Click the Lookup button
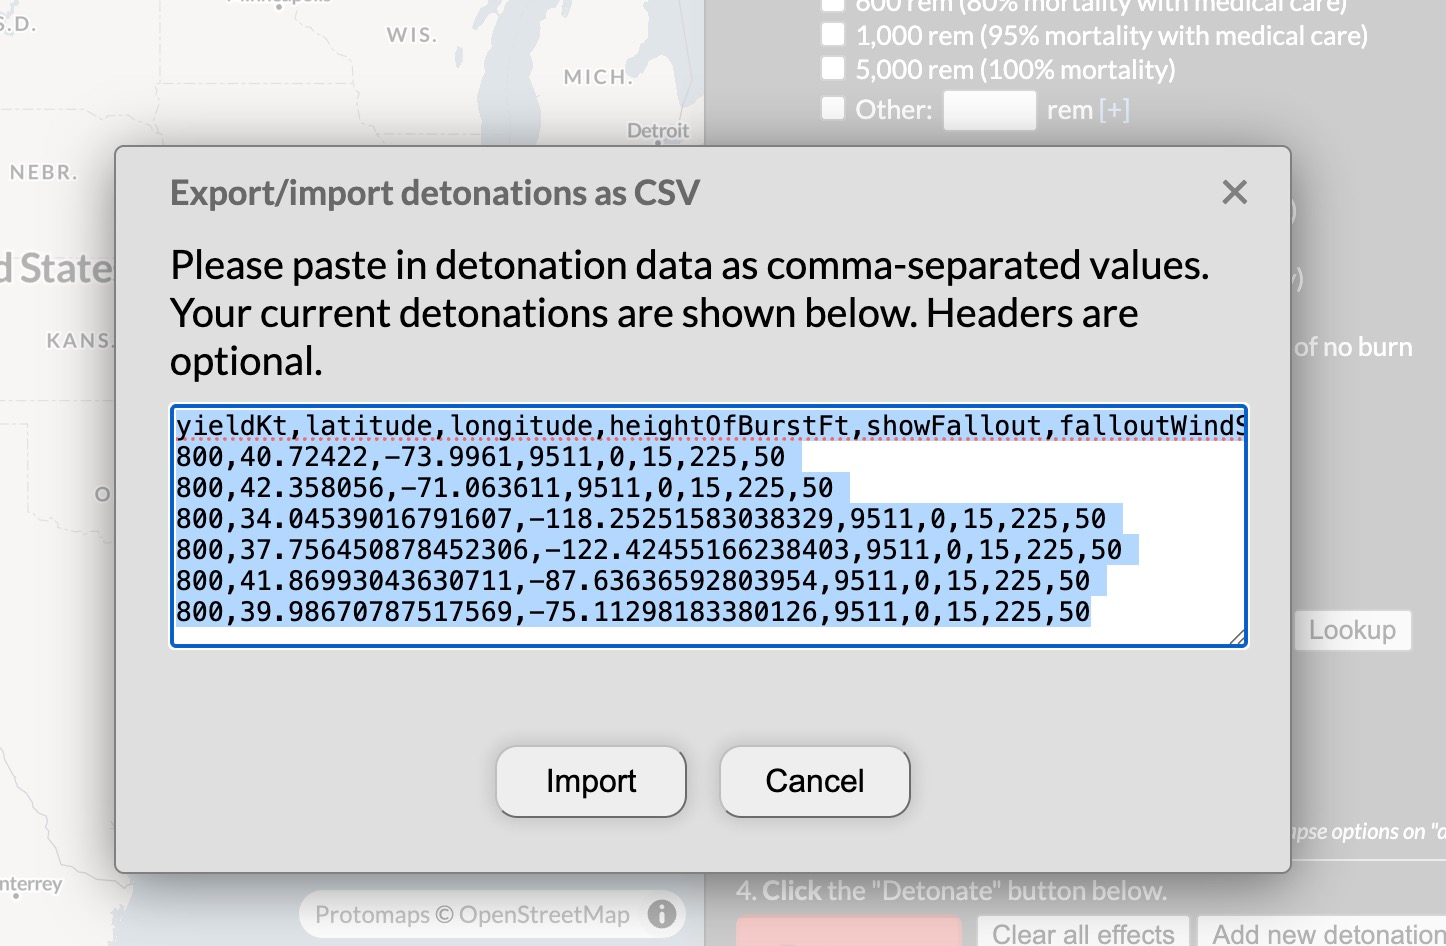This screenshot has width=1446, height=946. pos(1352,630)
